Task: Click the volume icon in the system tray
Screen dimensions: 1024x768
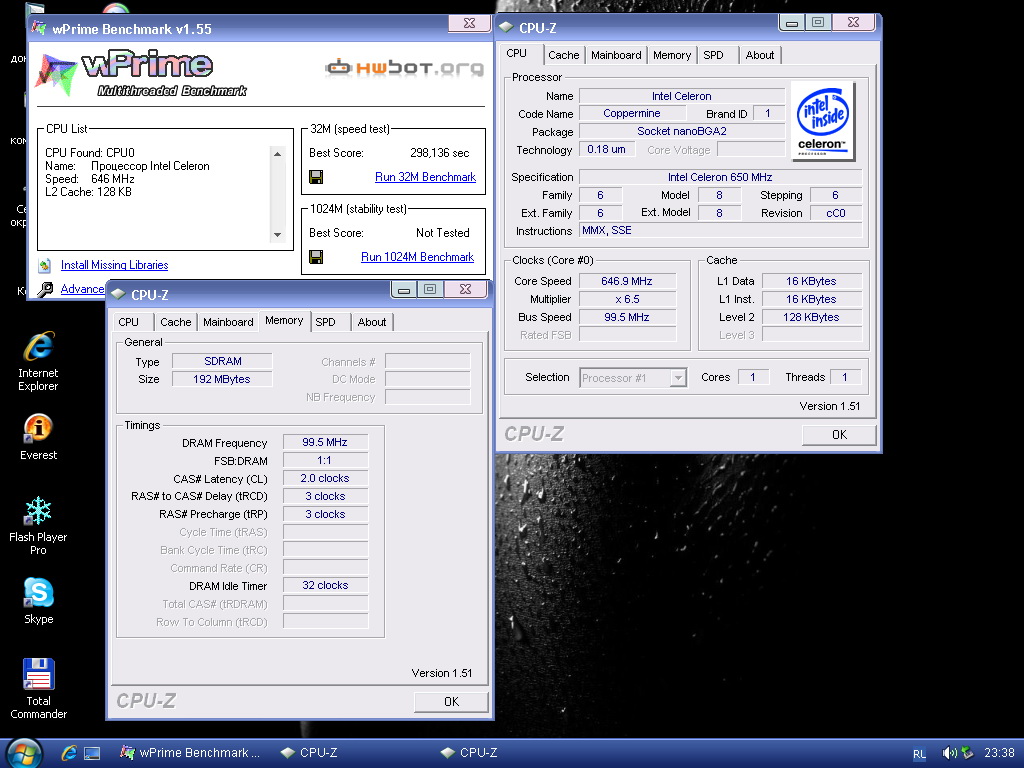Action: click(949, 753)
